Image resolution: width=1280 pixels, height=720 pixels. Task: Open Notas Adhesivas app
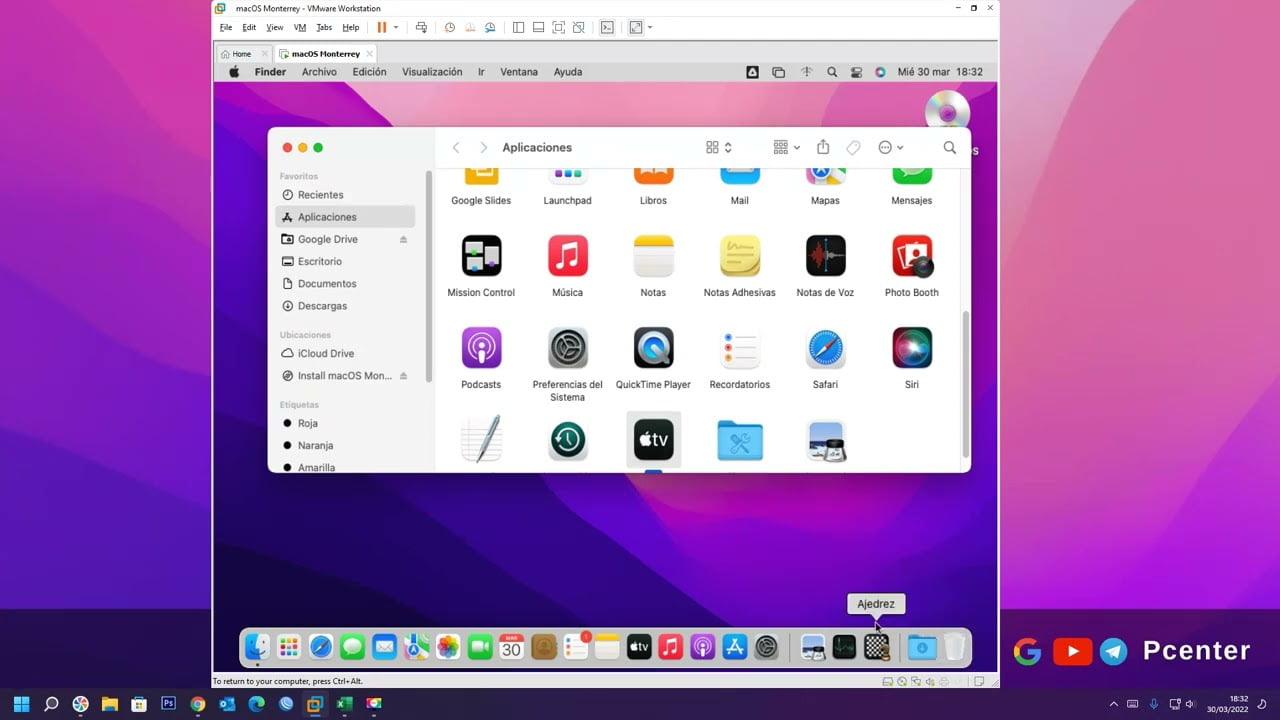(x=739, y=256)
